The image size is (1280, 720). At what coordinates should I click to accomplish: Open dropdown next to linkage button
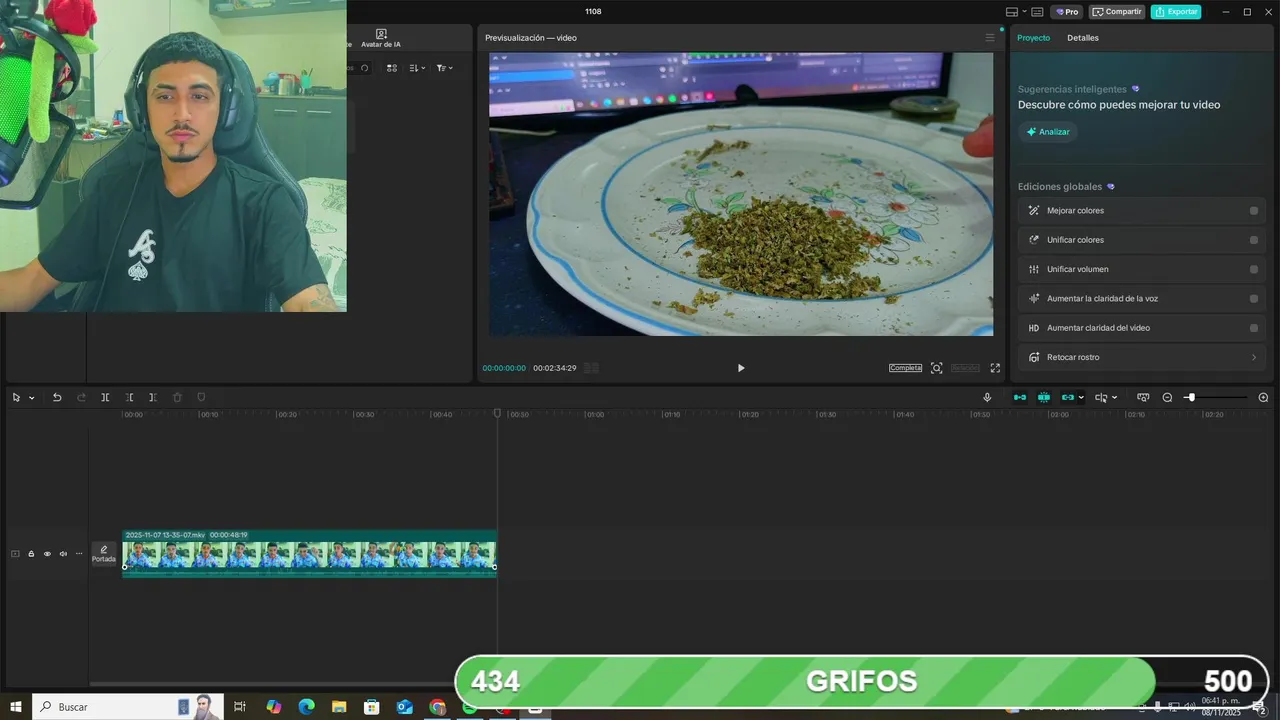coord(1081,398)
